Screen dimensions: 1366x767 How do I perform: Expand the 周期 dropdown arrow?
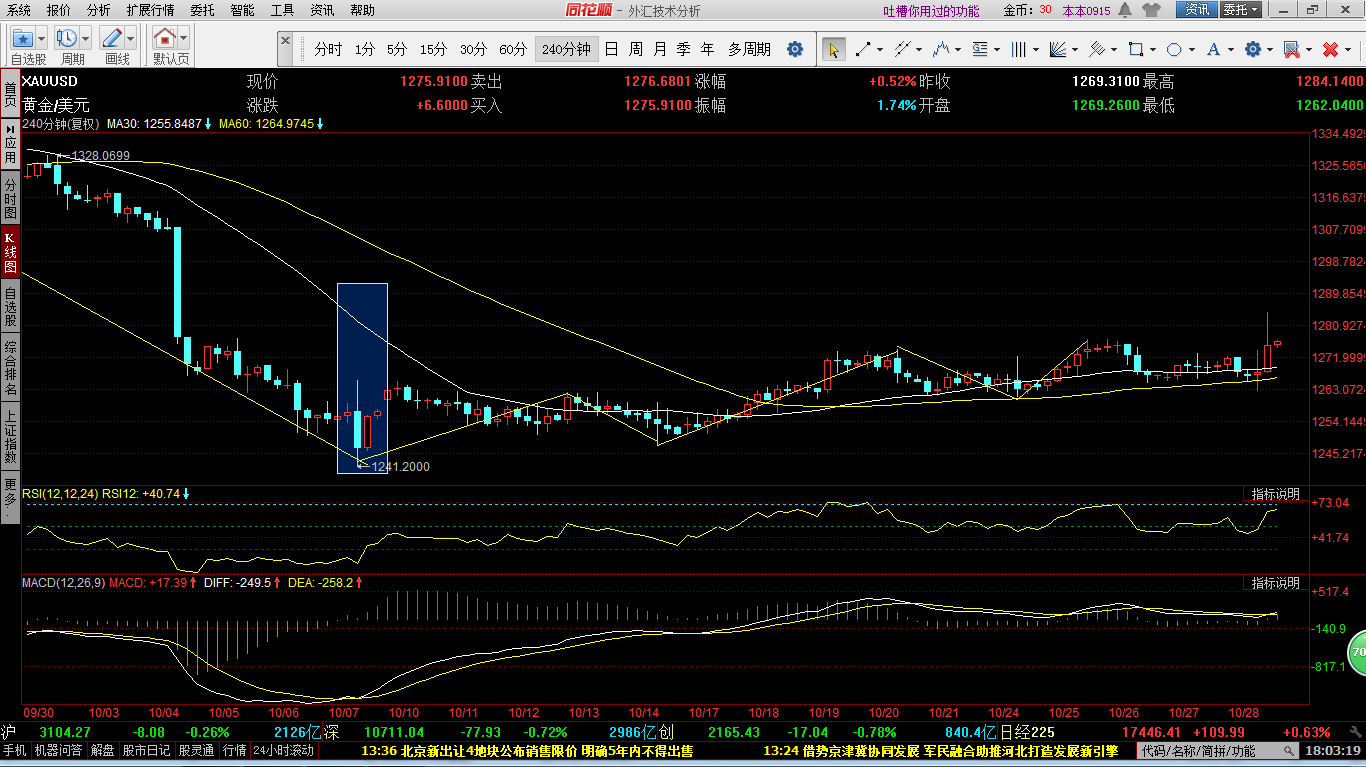pyautogui.click(x=85, y=39)
